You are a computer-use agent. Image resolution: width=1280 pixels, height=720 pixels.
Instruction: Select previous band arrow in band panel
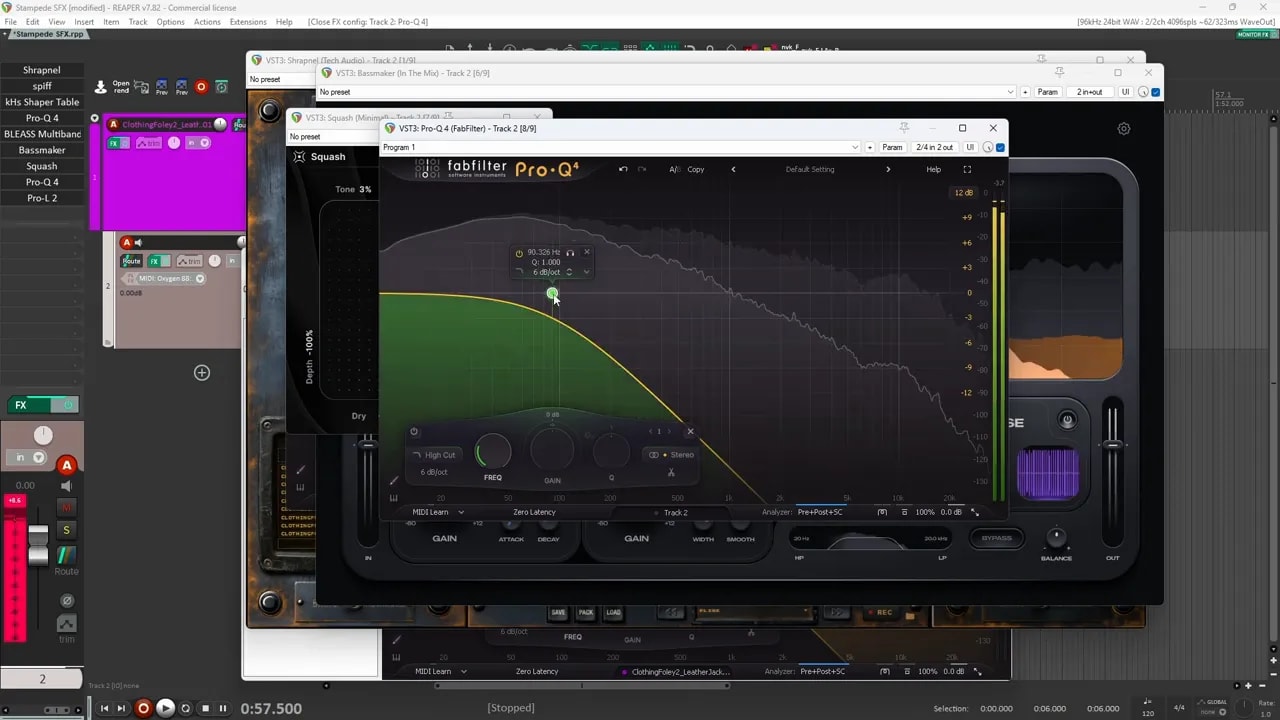pyautogui.click(x=651, y=432)
